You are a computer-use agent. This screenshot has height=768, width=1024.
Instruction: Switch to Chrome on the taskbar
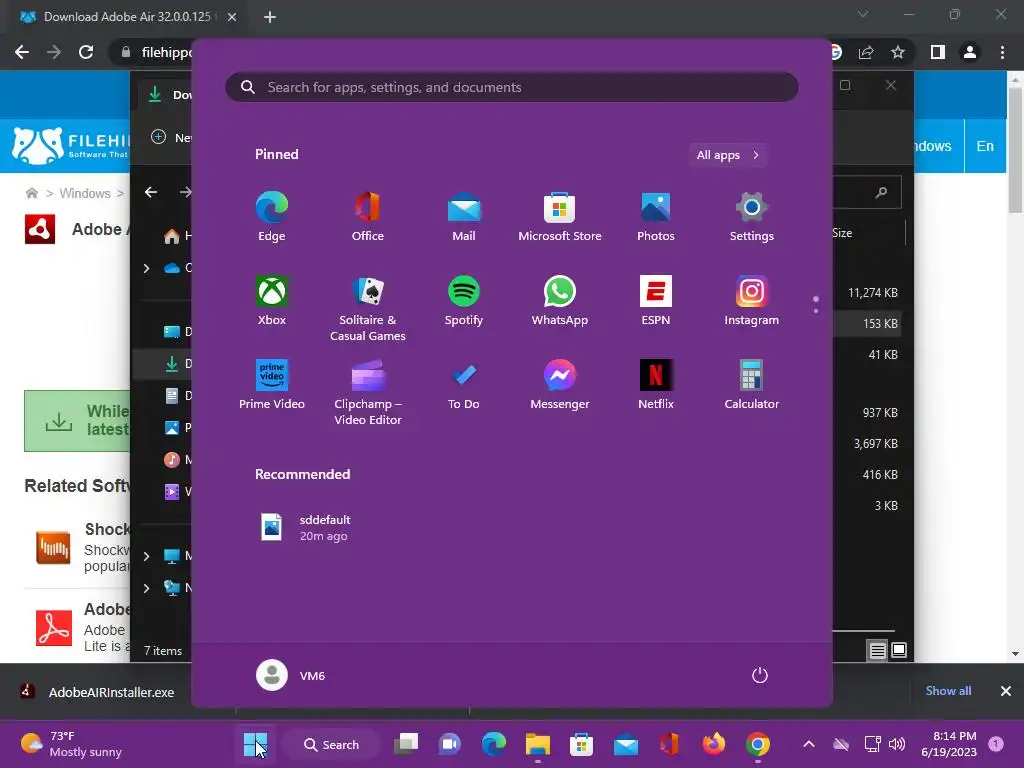pos(758,744)
